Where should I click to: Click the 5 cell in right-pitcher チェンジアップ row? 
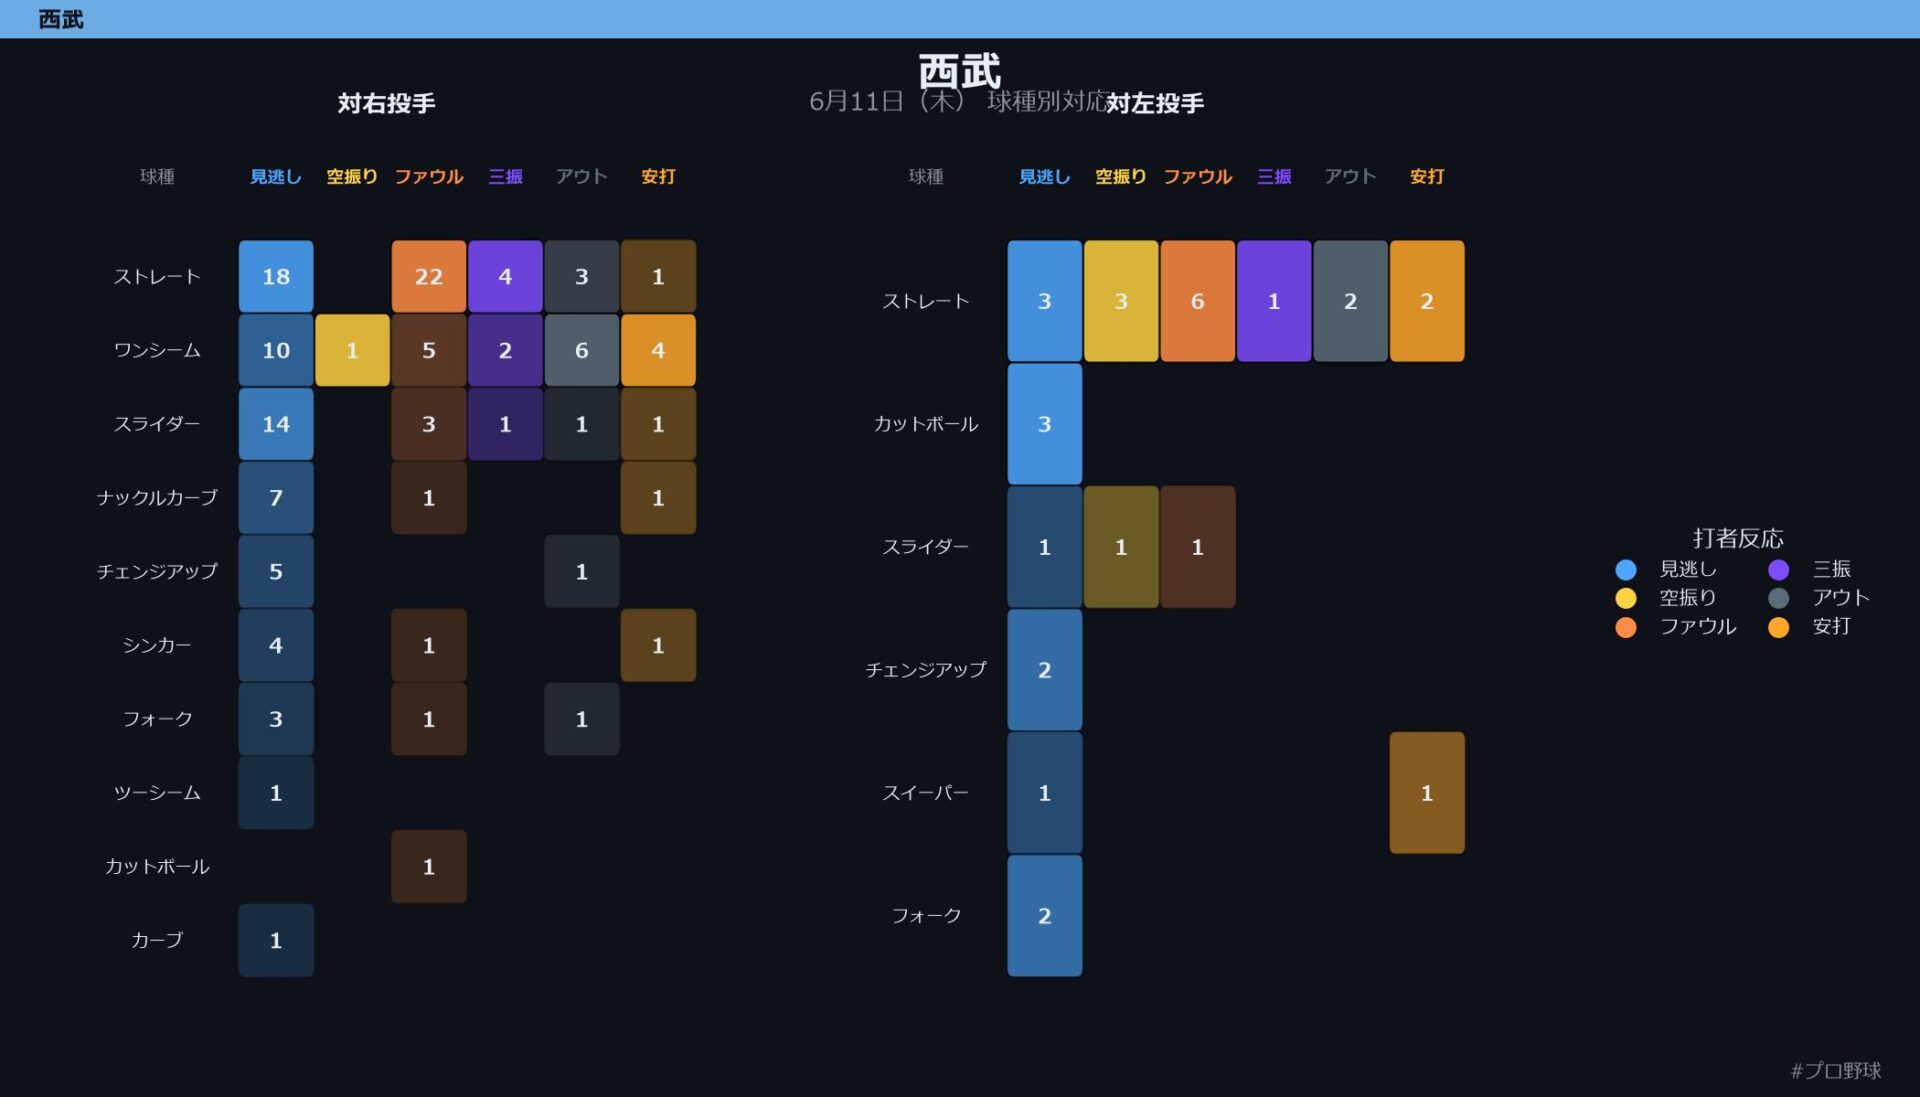[x=276, y=571]
